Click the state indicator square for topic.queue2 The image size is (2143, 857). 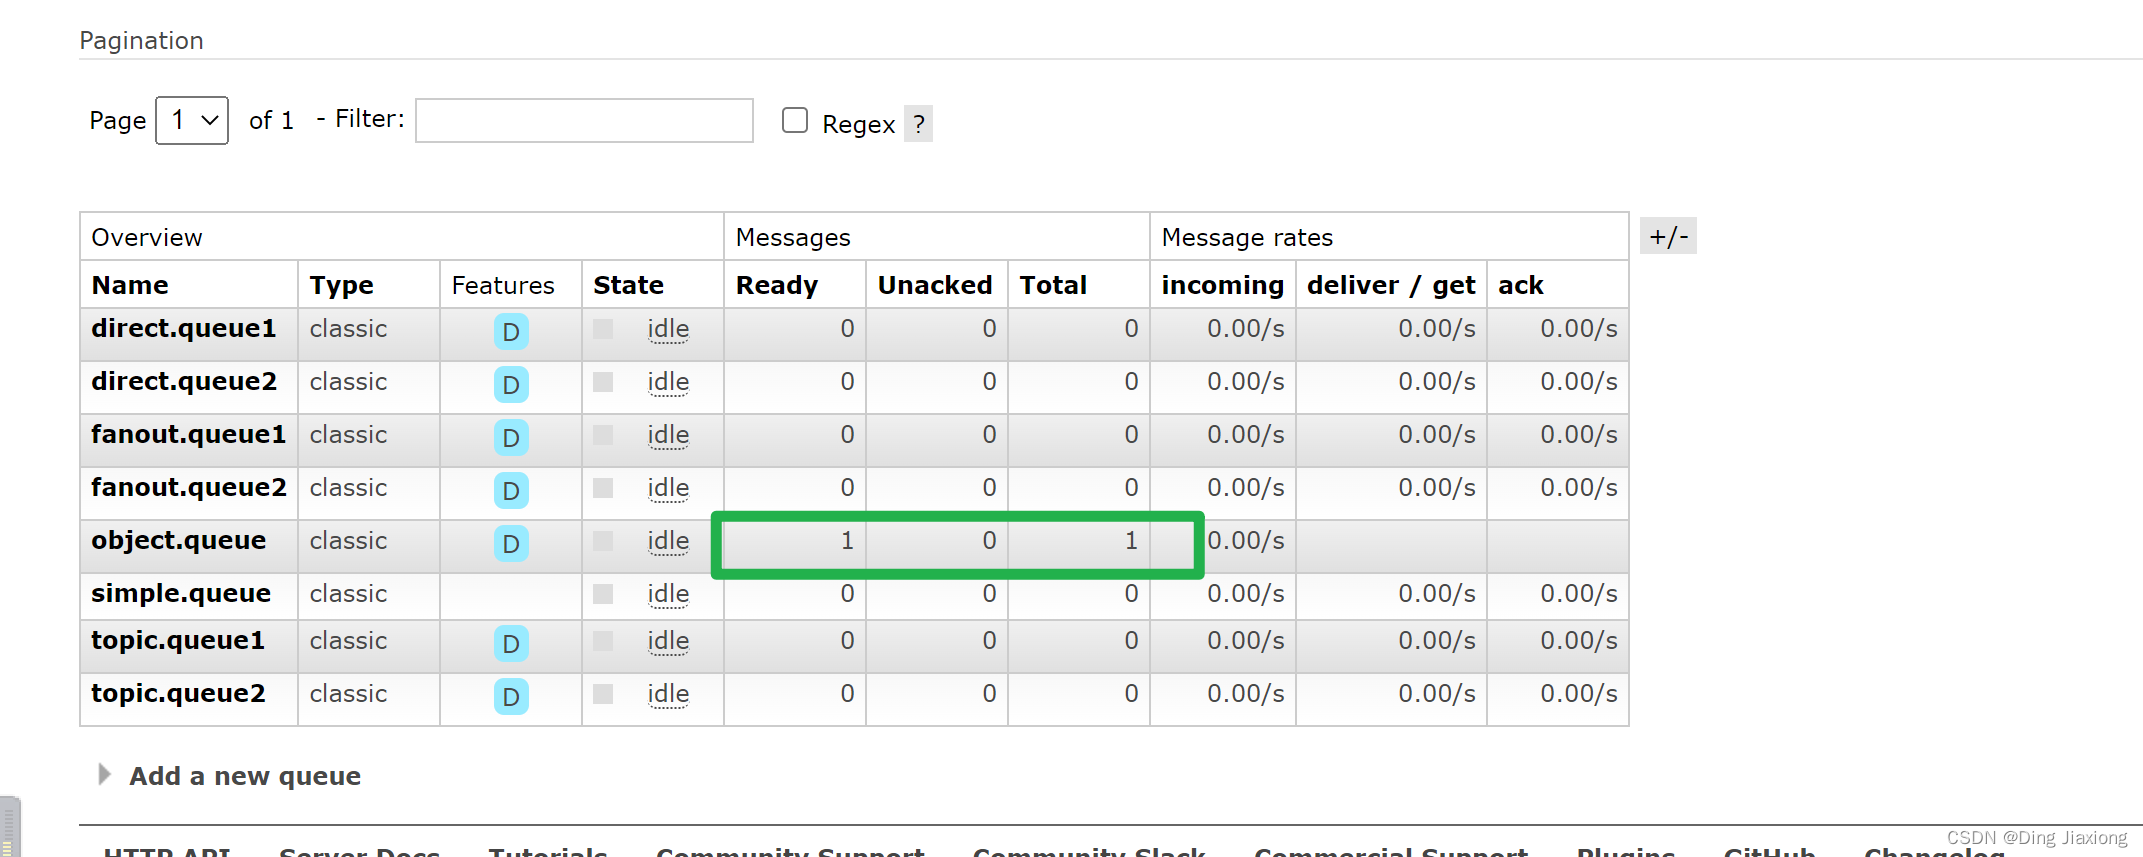coord(603,694)
